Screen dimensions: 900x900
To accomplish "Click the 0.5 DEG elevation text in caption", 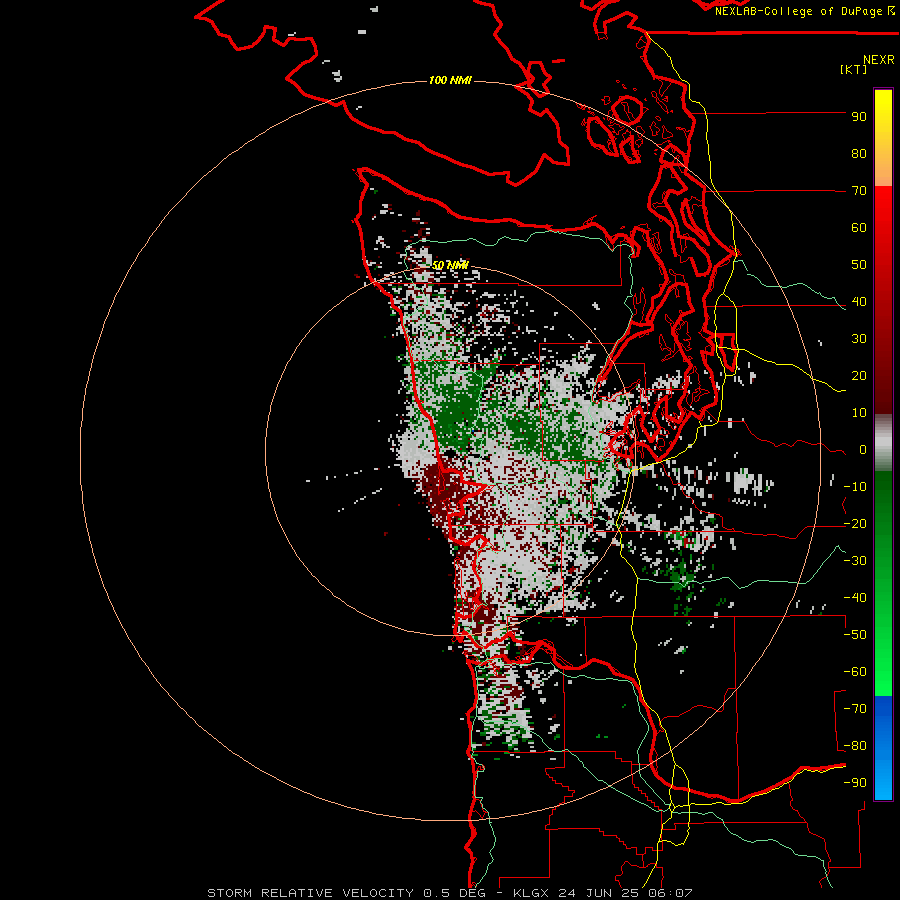I will pos(454,893).
